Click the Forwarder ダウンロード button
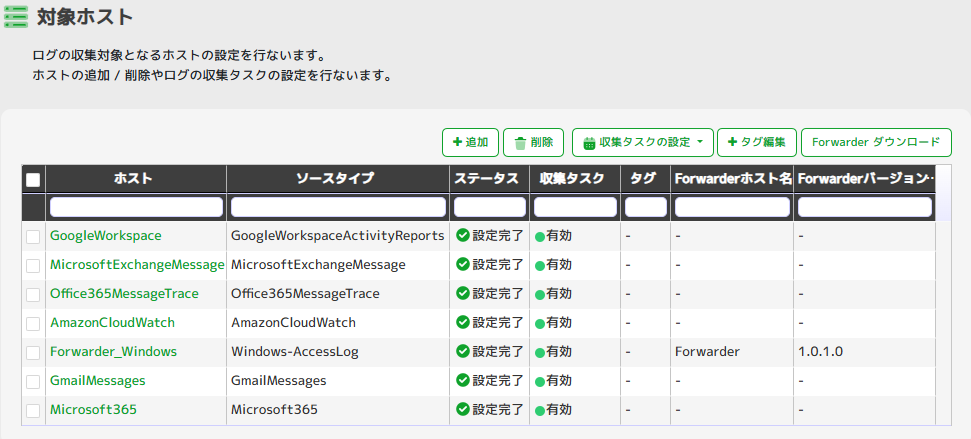The width and height of the screenshot is (971, 439). coord(876,142)
